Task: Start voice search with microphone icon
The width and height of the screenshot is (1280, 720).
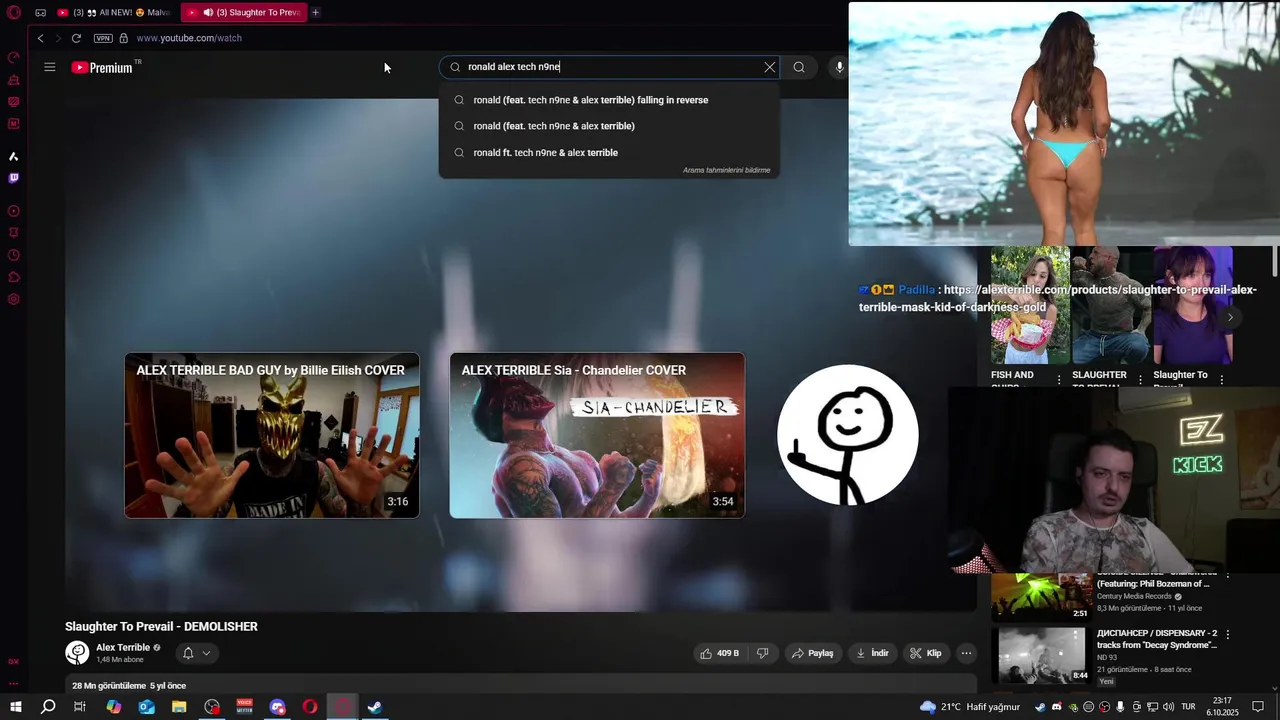Action: [x=839, y=67]
